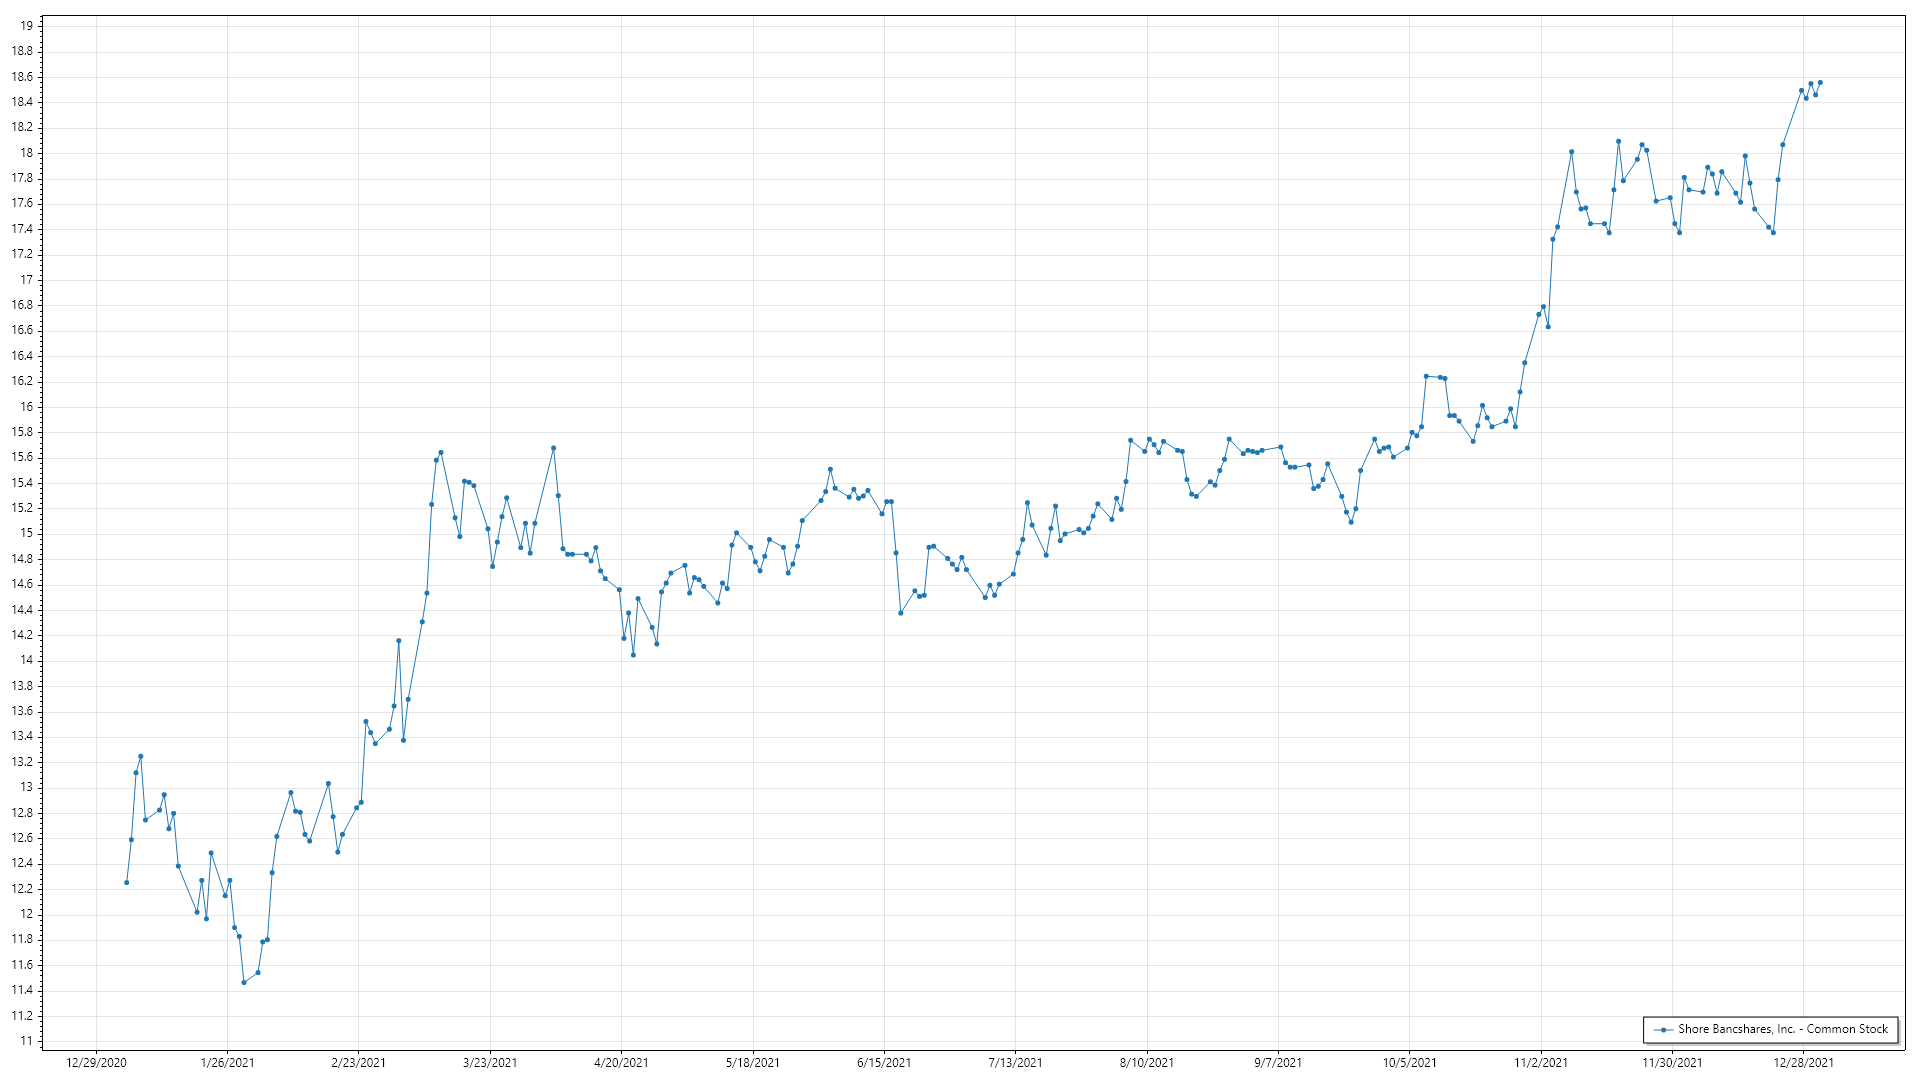Click the 11 value on y-axis
The width and height of the screenshot is (1920, 1080).
tap(26, 1041)
